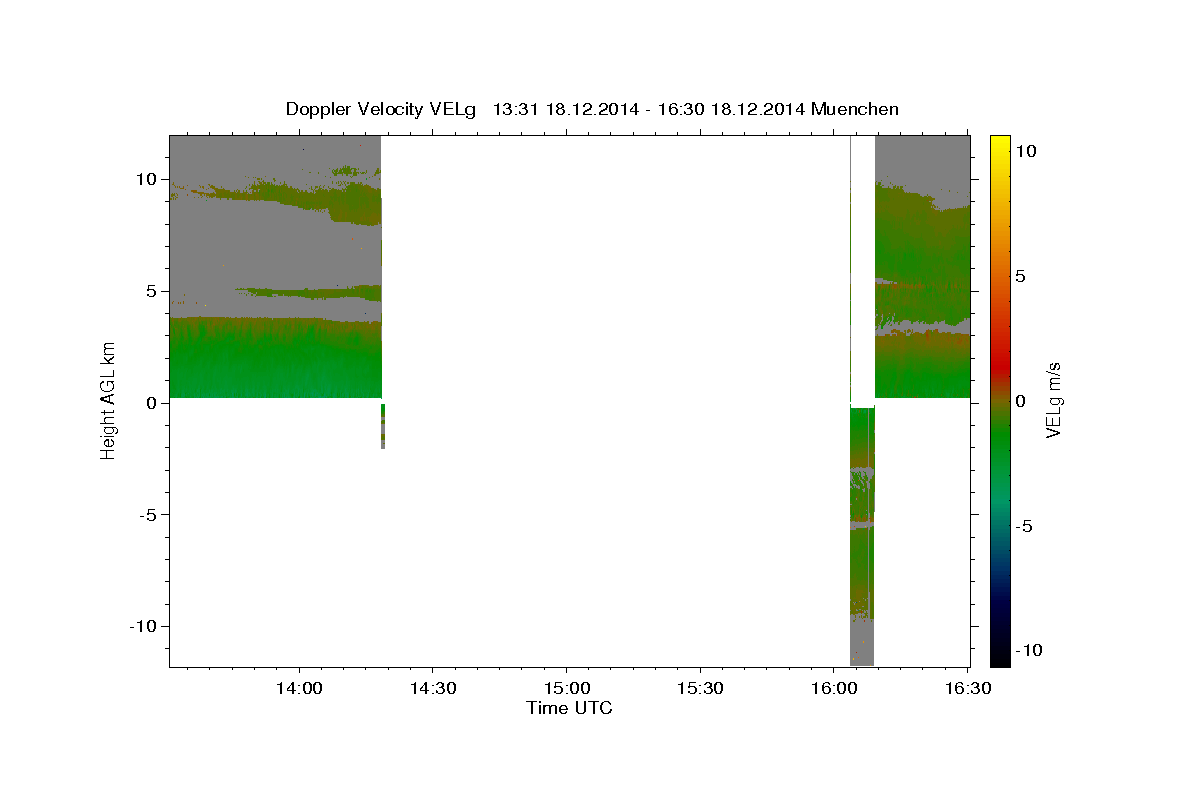This screenshot has height=800, width=1200.
Task: Click the yellow top of the colorbar
Action: [999, 145]
